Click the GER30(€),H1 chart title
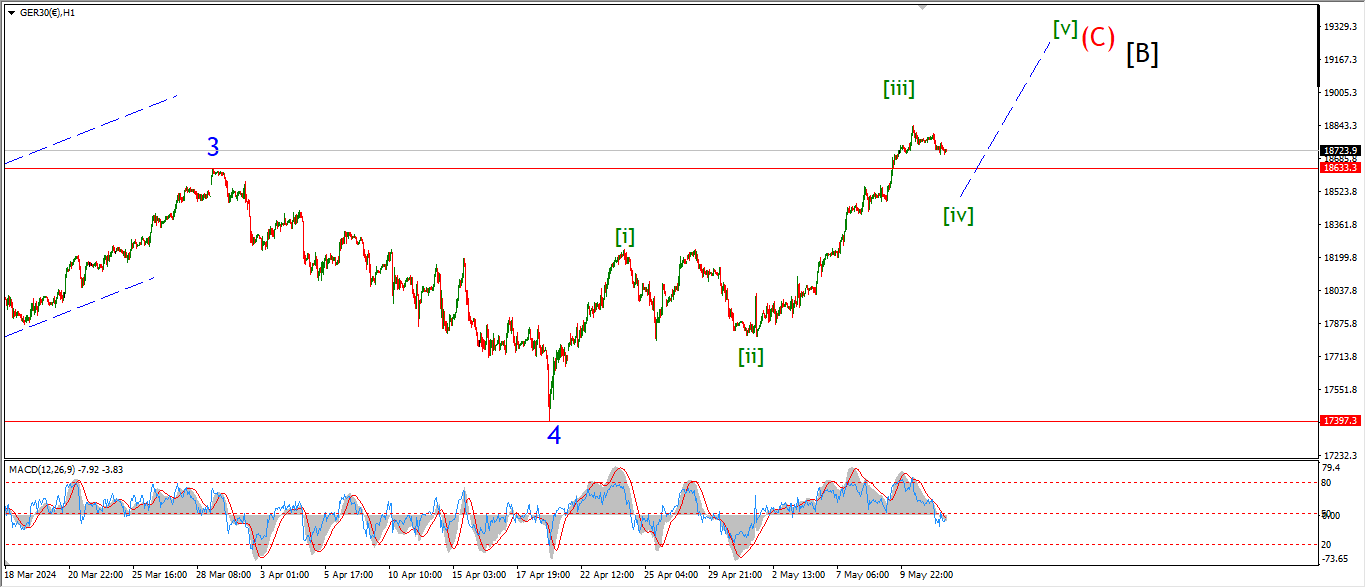 [x=47, y=12]
